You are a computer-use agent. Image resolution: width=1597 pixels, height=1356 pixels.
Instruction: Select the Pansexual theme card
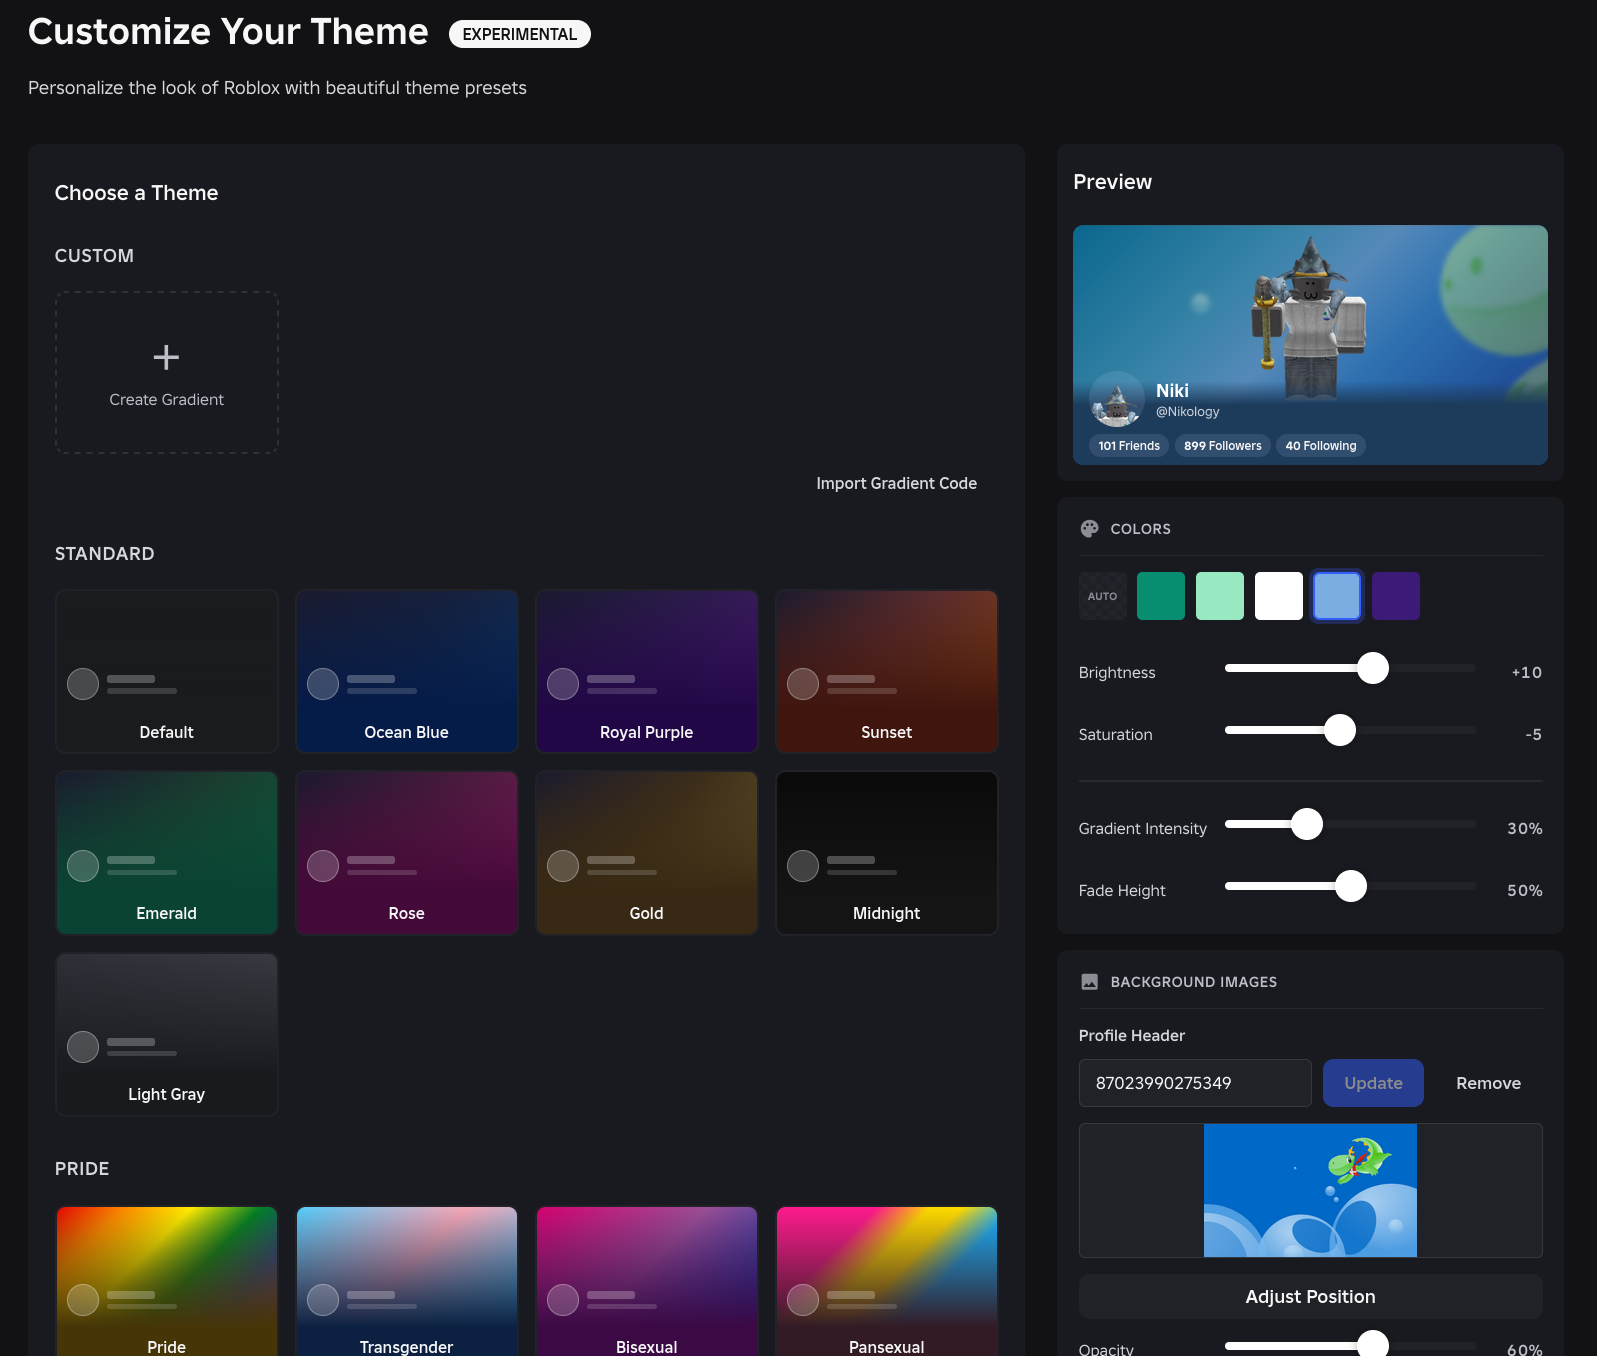click(887, 1281)
